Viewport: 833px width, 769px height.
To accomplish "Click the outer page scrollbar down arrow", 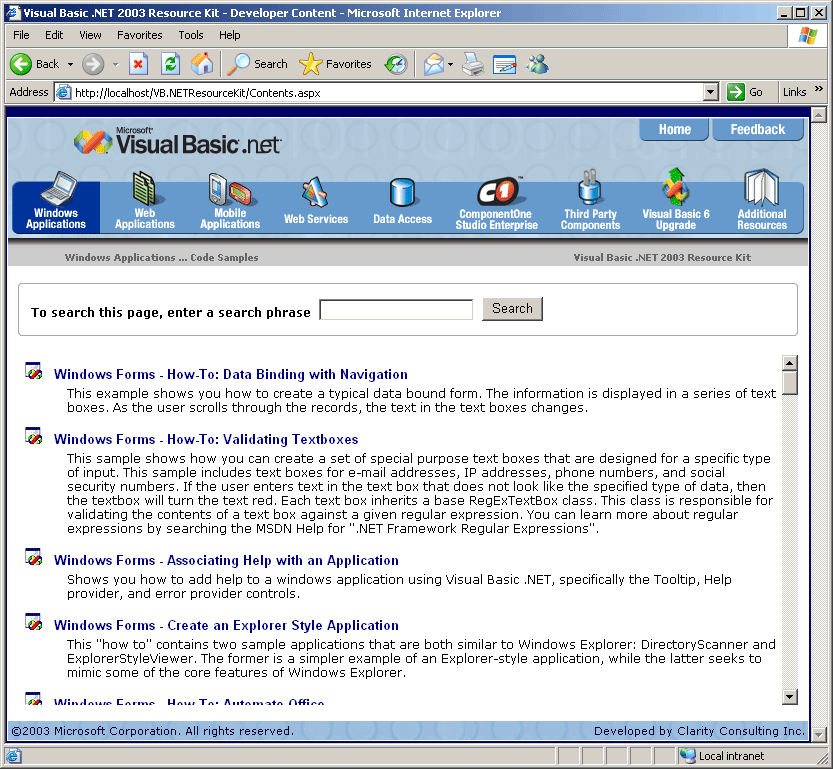I will (819, 734).
